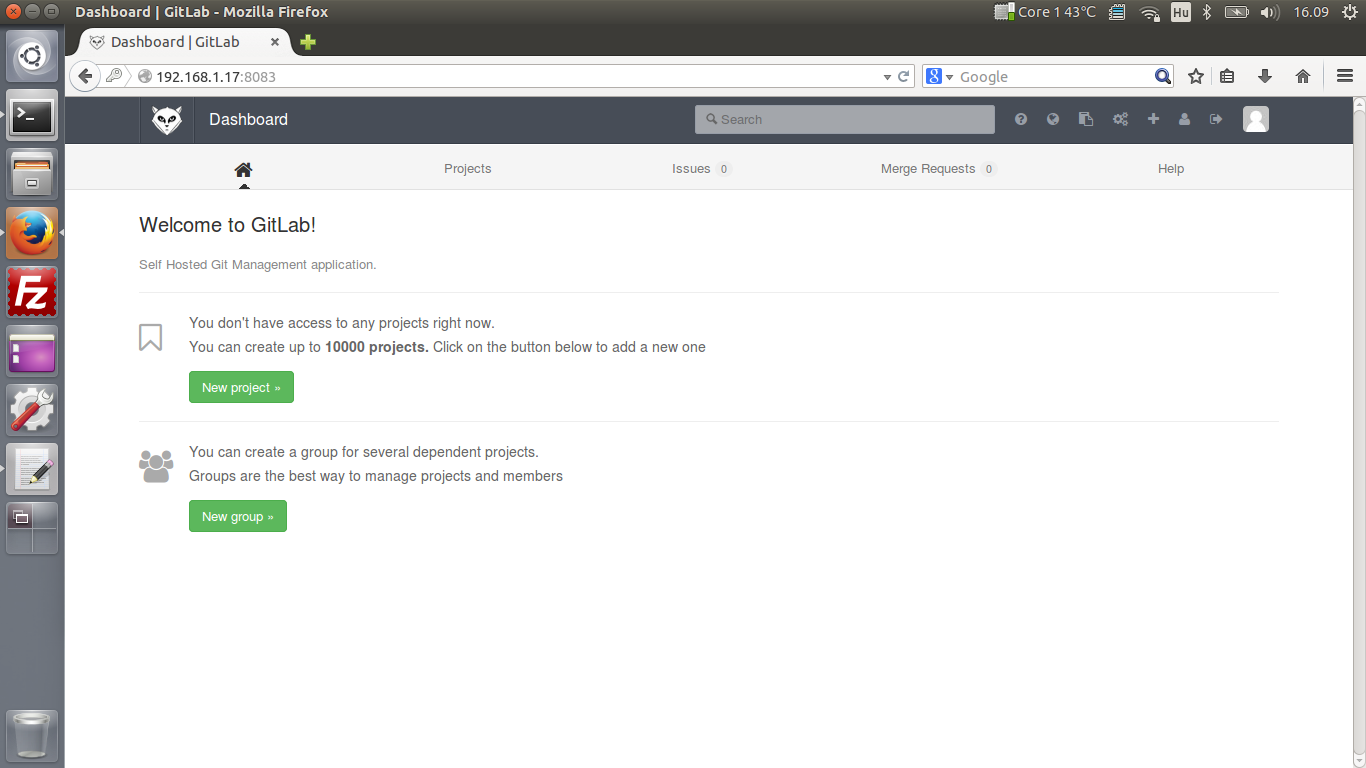This screenshot has height=768, width=1366.
Task: Open the Merge Requests tab
Action: coord(928,169)
